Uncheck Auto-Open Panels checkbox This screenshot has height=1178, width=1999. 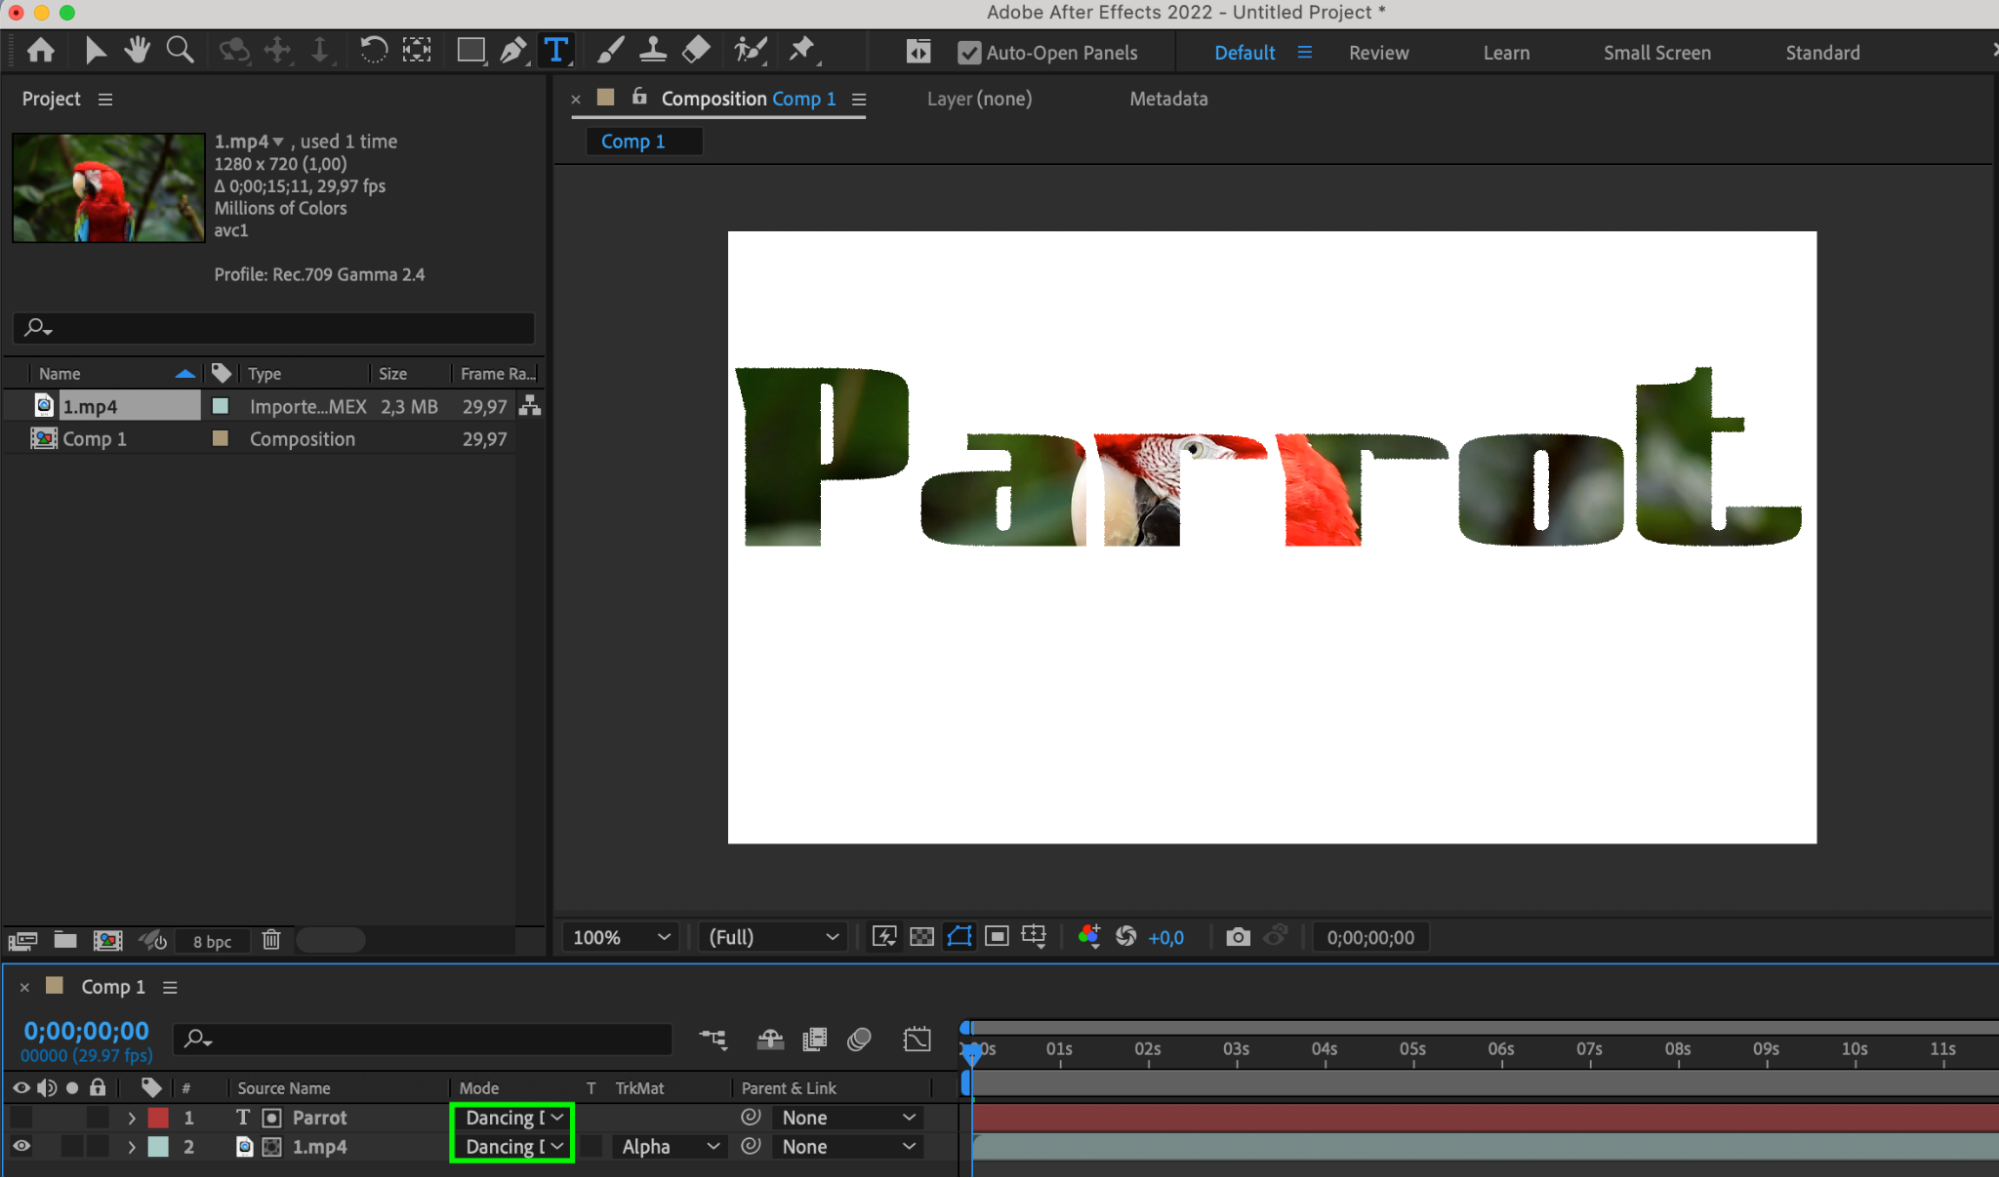click(x=968, y=53)
